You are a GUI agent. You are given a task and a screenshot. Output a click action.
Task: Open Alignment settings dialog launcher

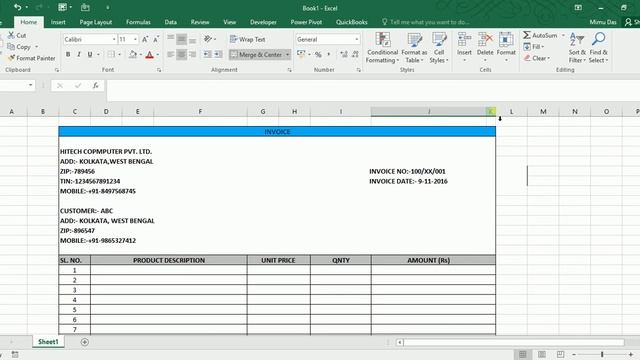point(289,70)
